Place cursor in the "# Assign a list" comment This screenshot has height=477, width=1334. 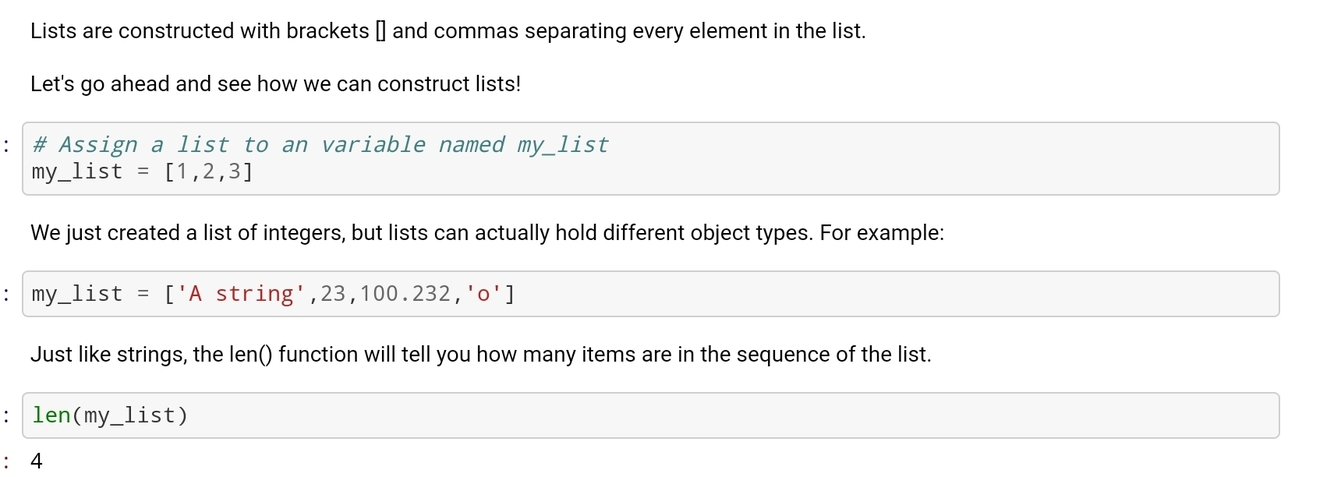point(320,145)
